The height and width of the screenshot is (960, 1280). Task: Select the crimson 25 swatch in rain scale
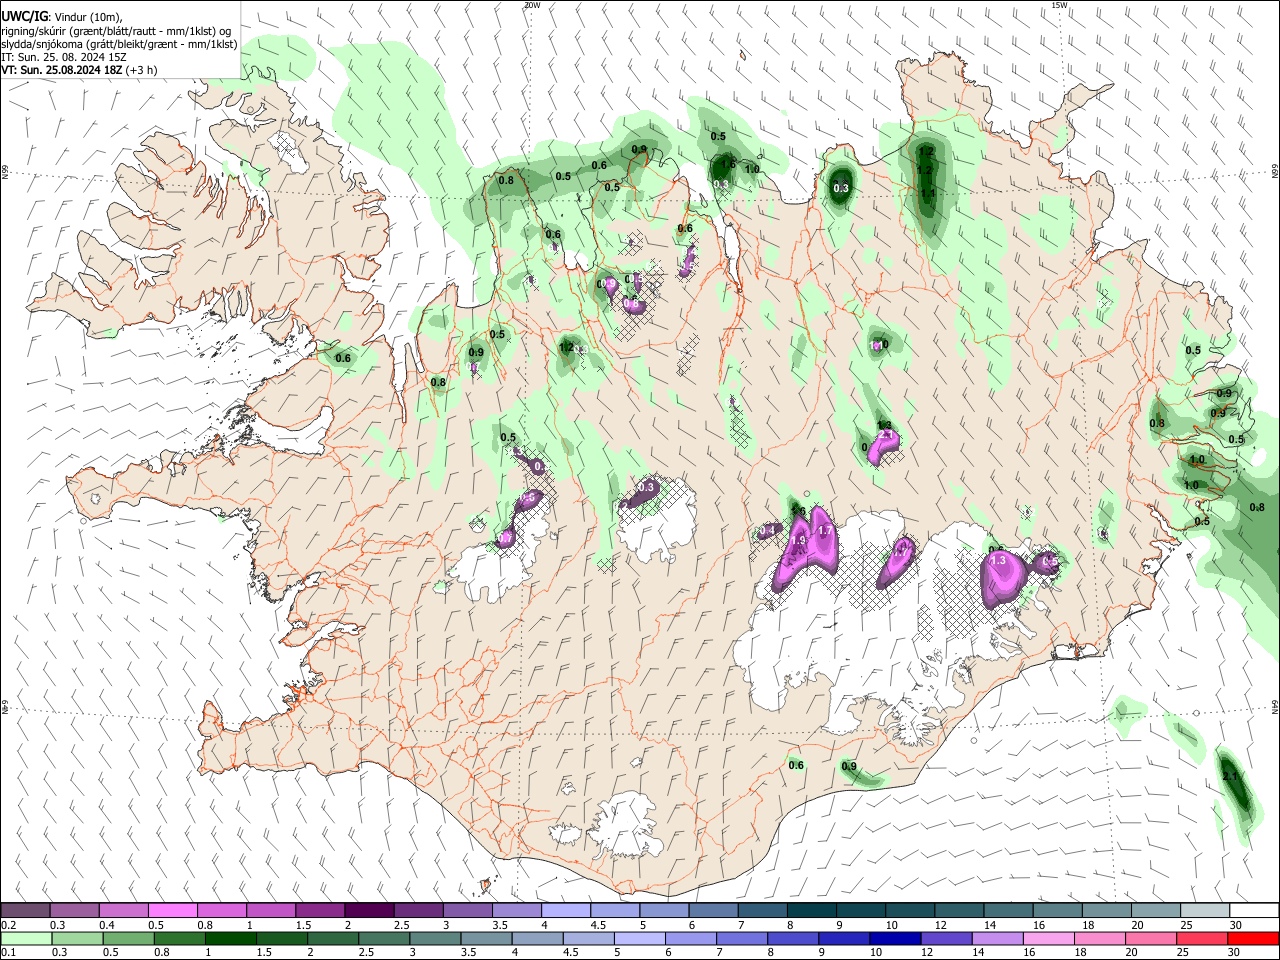[x=1203, y=938]
